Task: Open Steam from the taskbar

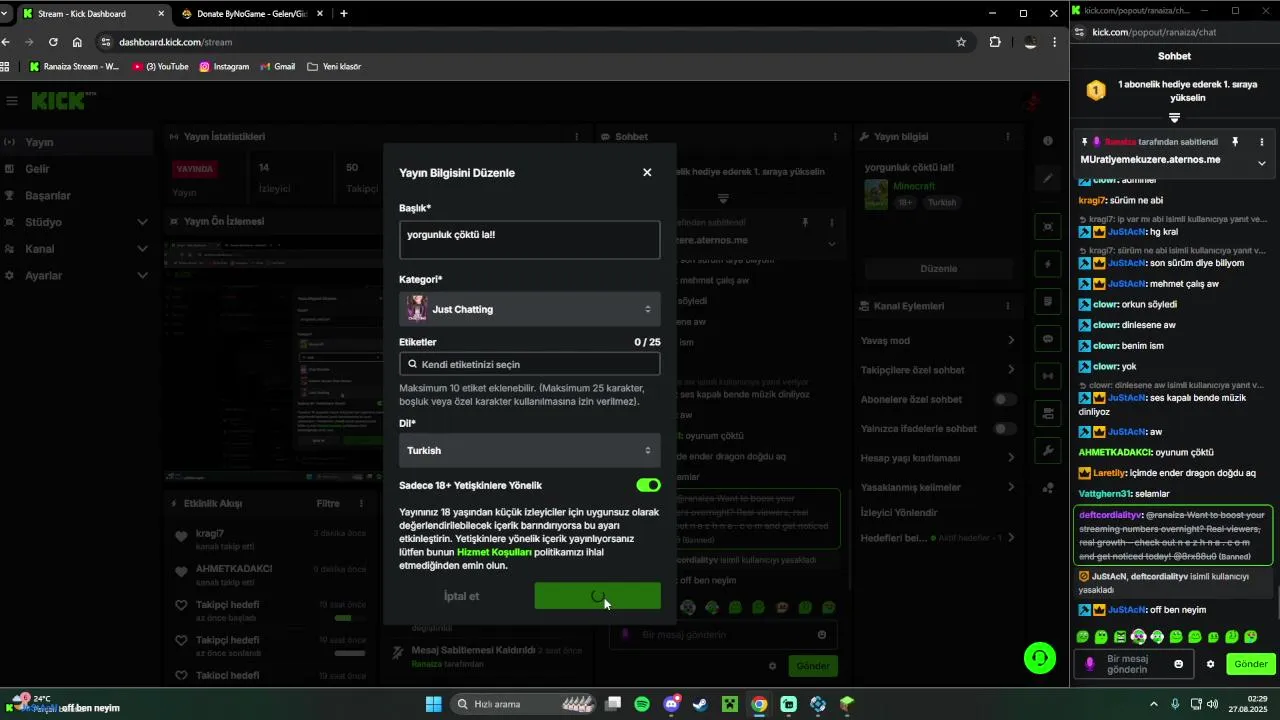Action: (700, 704)
